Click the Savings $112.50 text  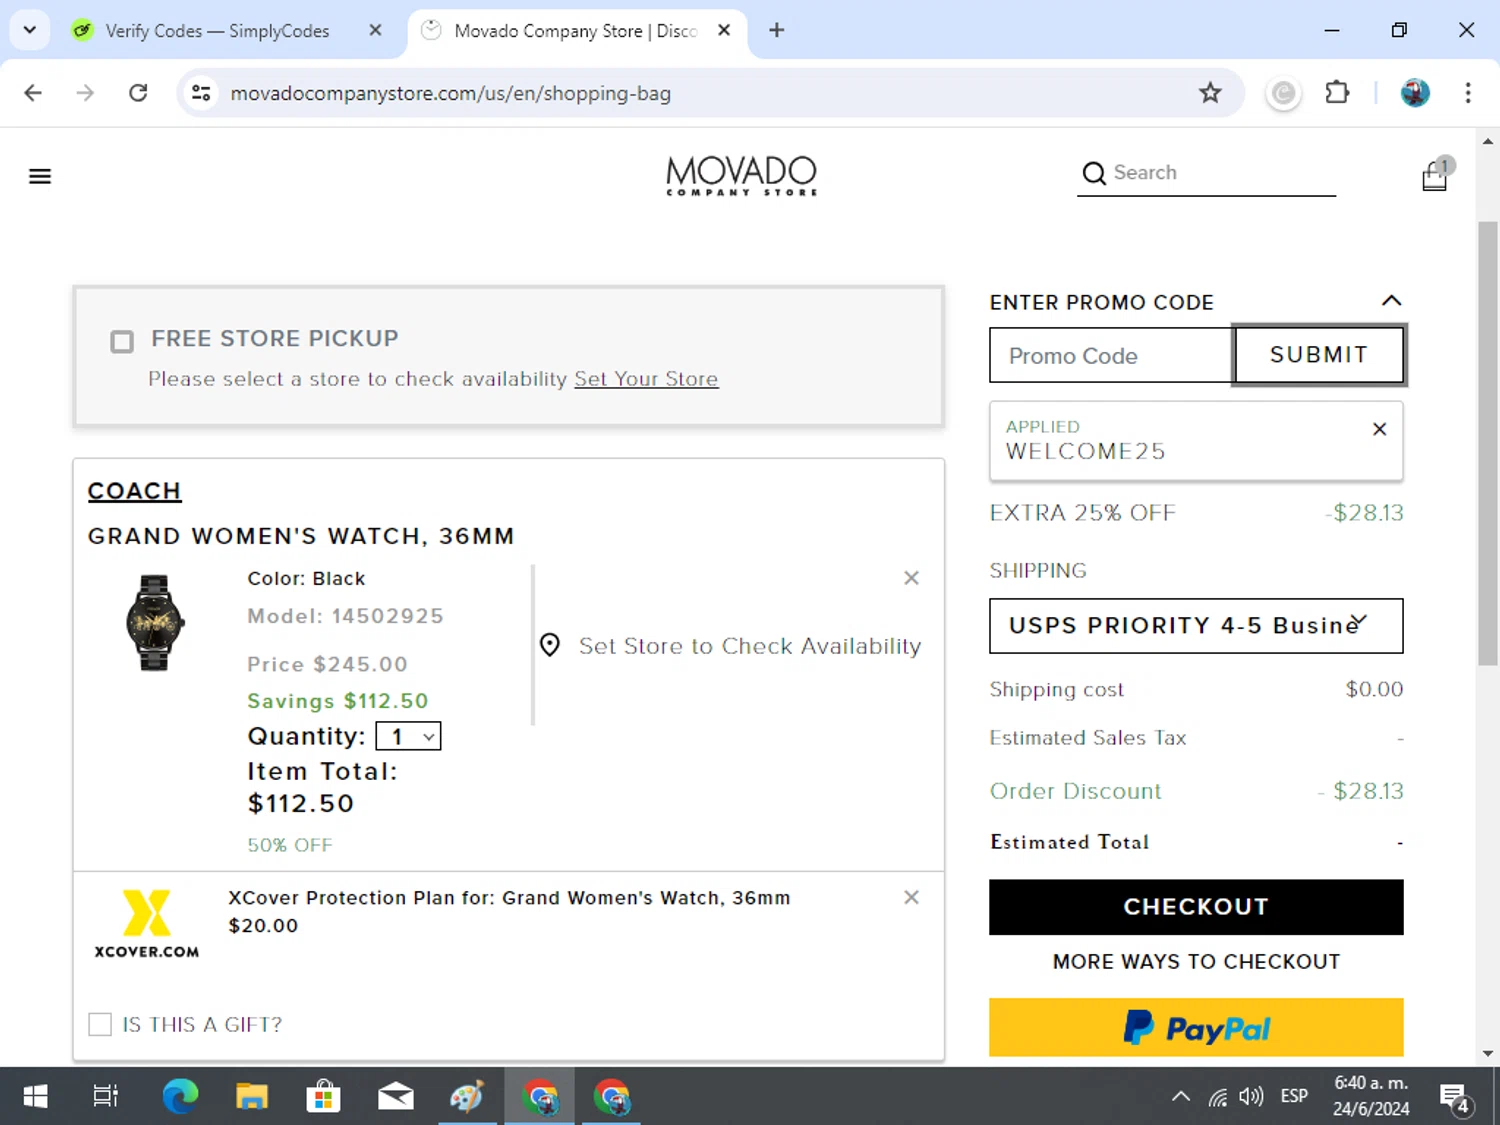338,701
